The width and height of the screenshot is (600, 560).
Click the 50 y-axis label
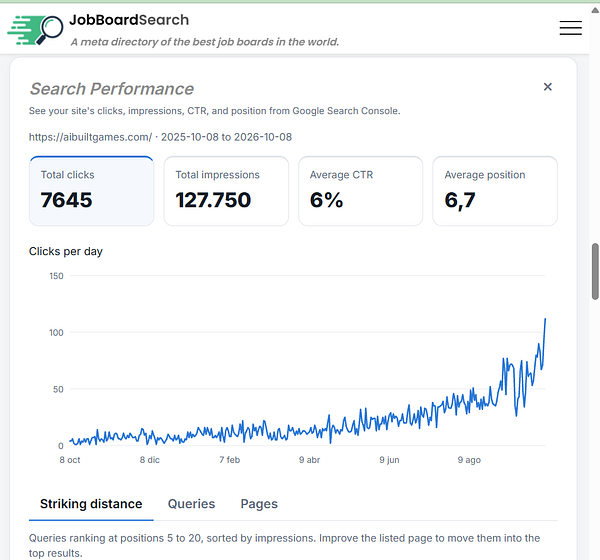(x=58, y=389)
